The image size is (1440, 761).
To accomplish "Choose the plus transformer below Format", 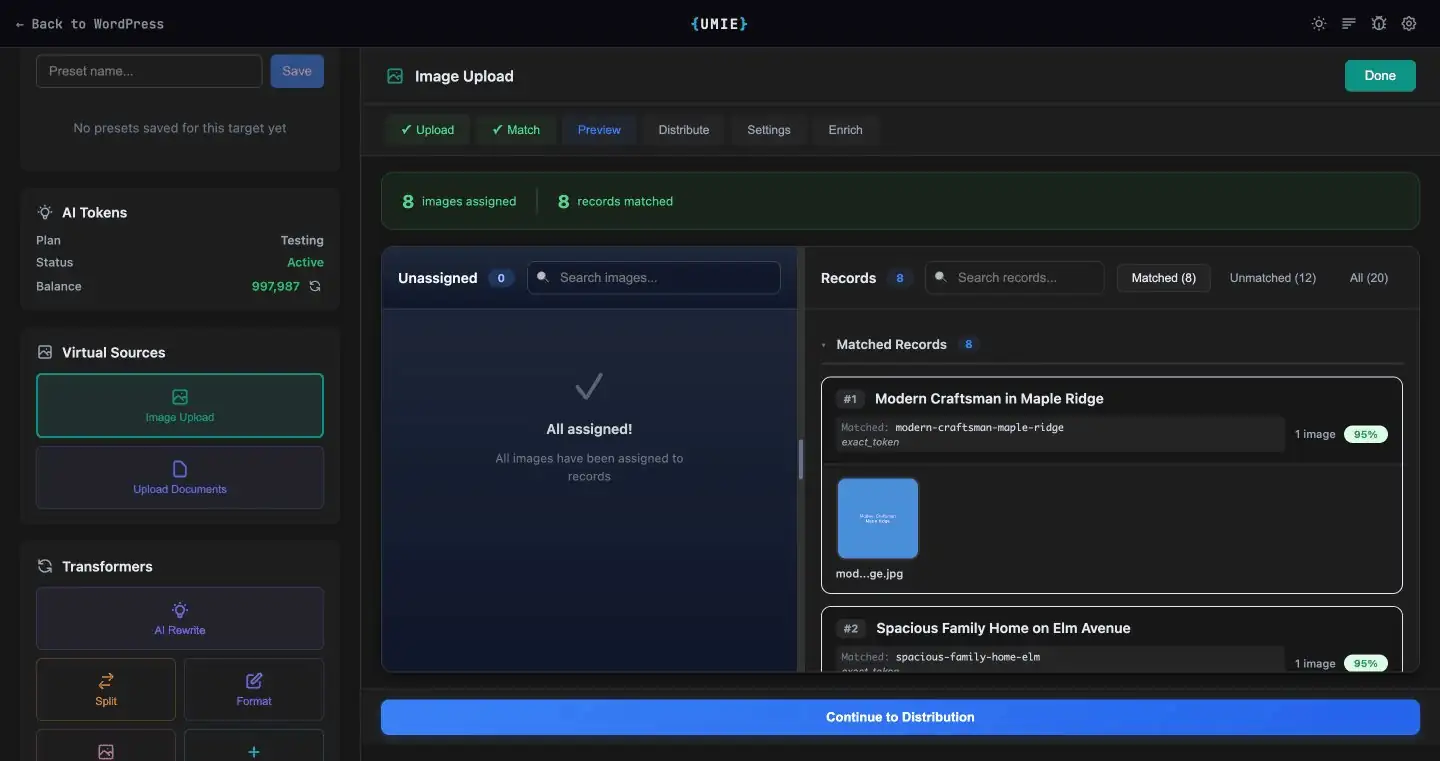I will [x=254, y=745].
